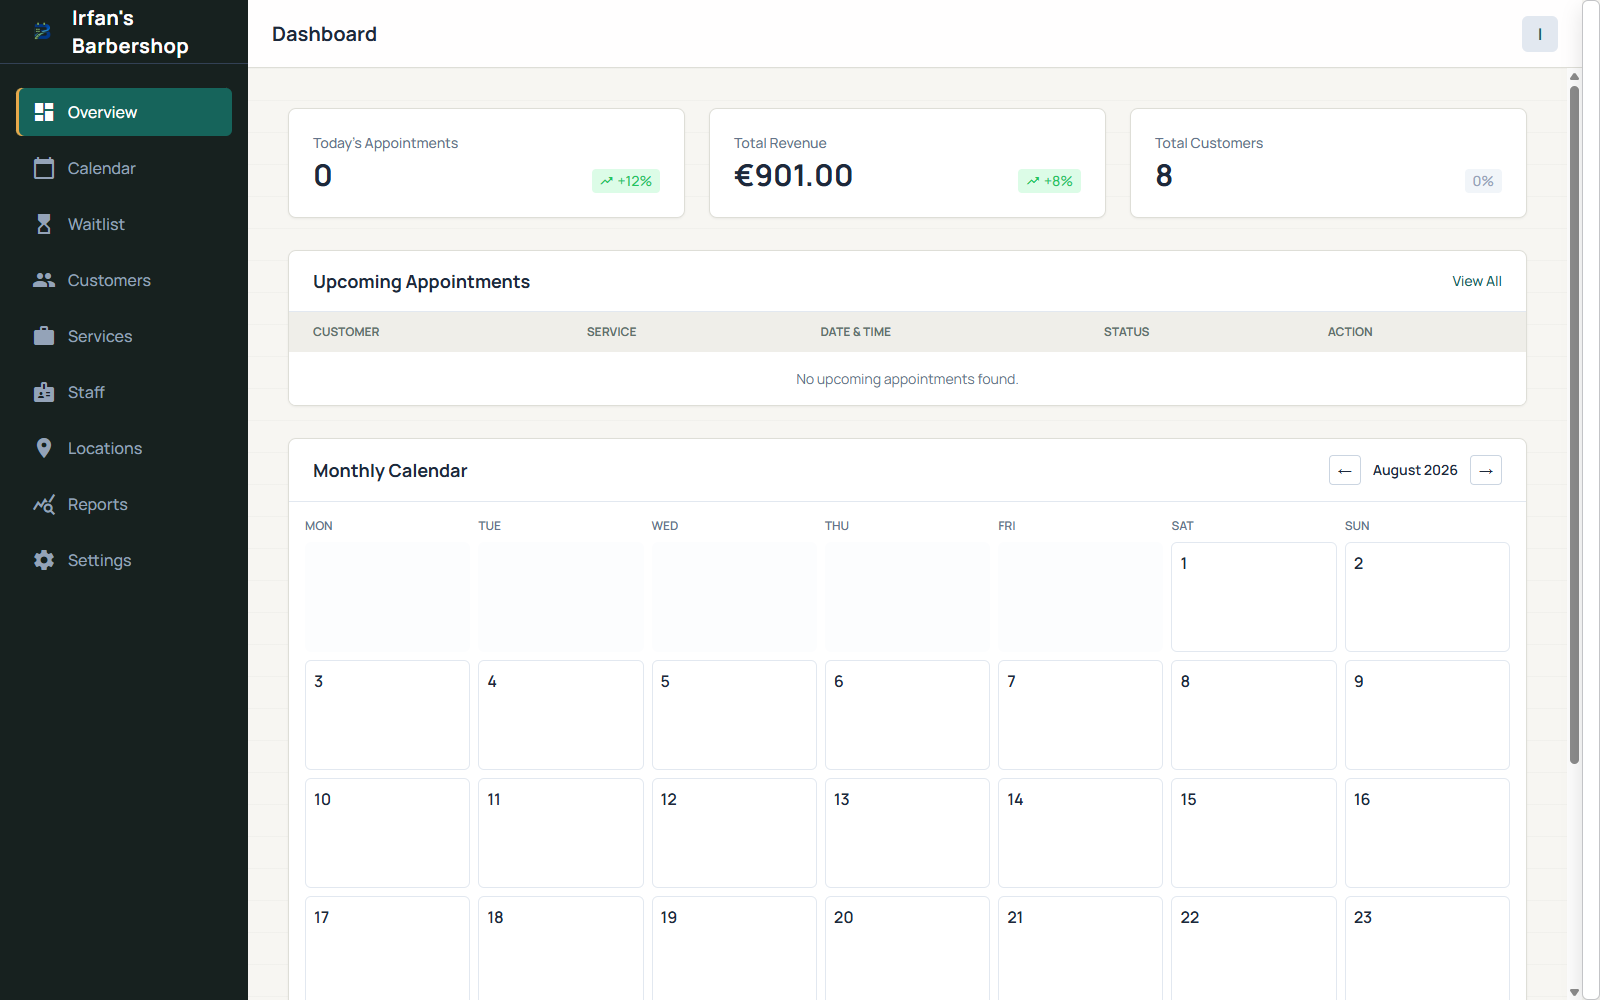Select August 9 calendar cell
The height and width of the screenshot is (1000, 1600).
click(1427, 715)
